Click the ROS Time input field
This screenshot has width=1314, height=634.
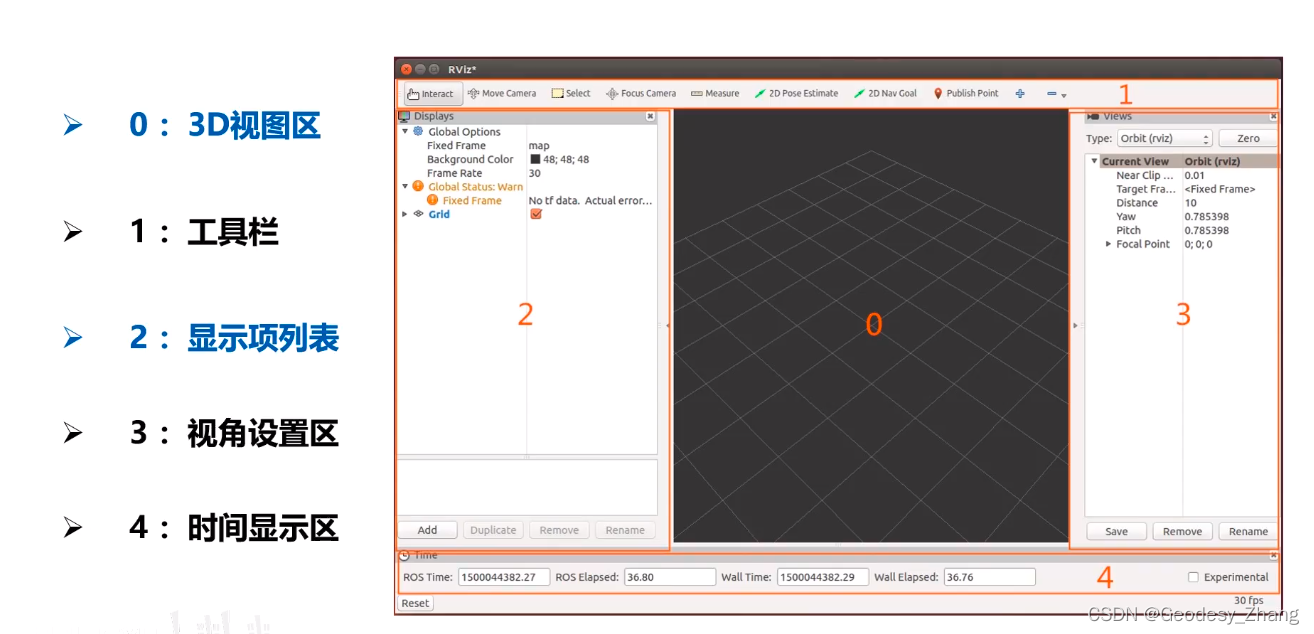tap(504, 577)
